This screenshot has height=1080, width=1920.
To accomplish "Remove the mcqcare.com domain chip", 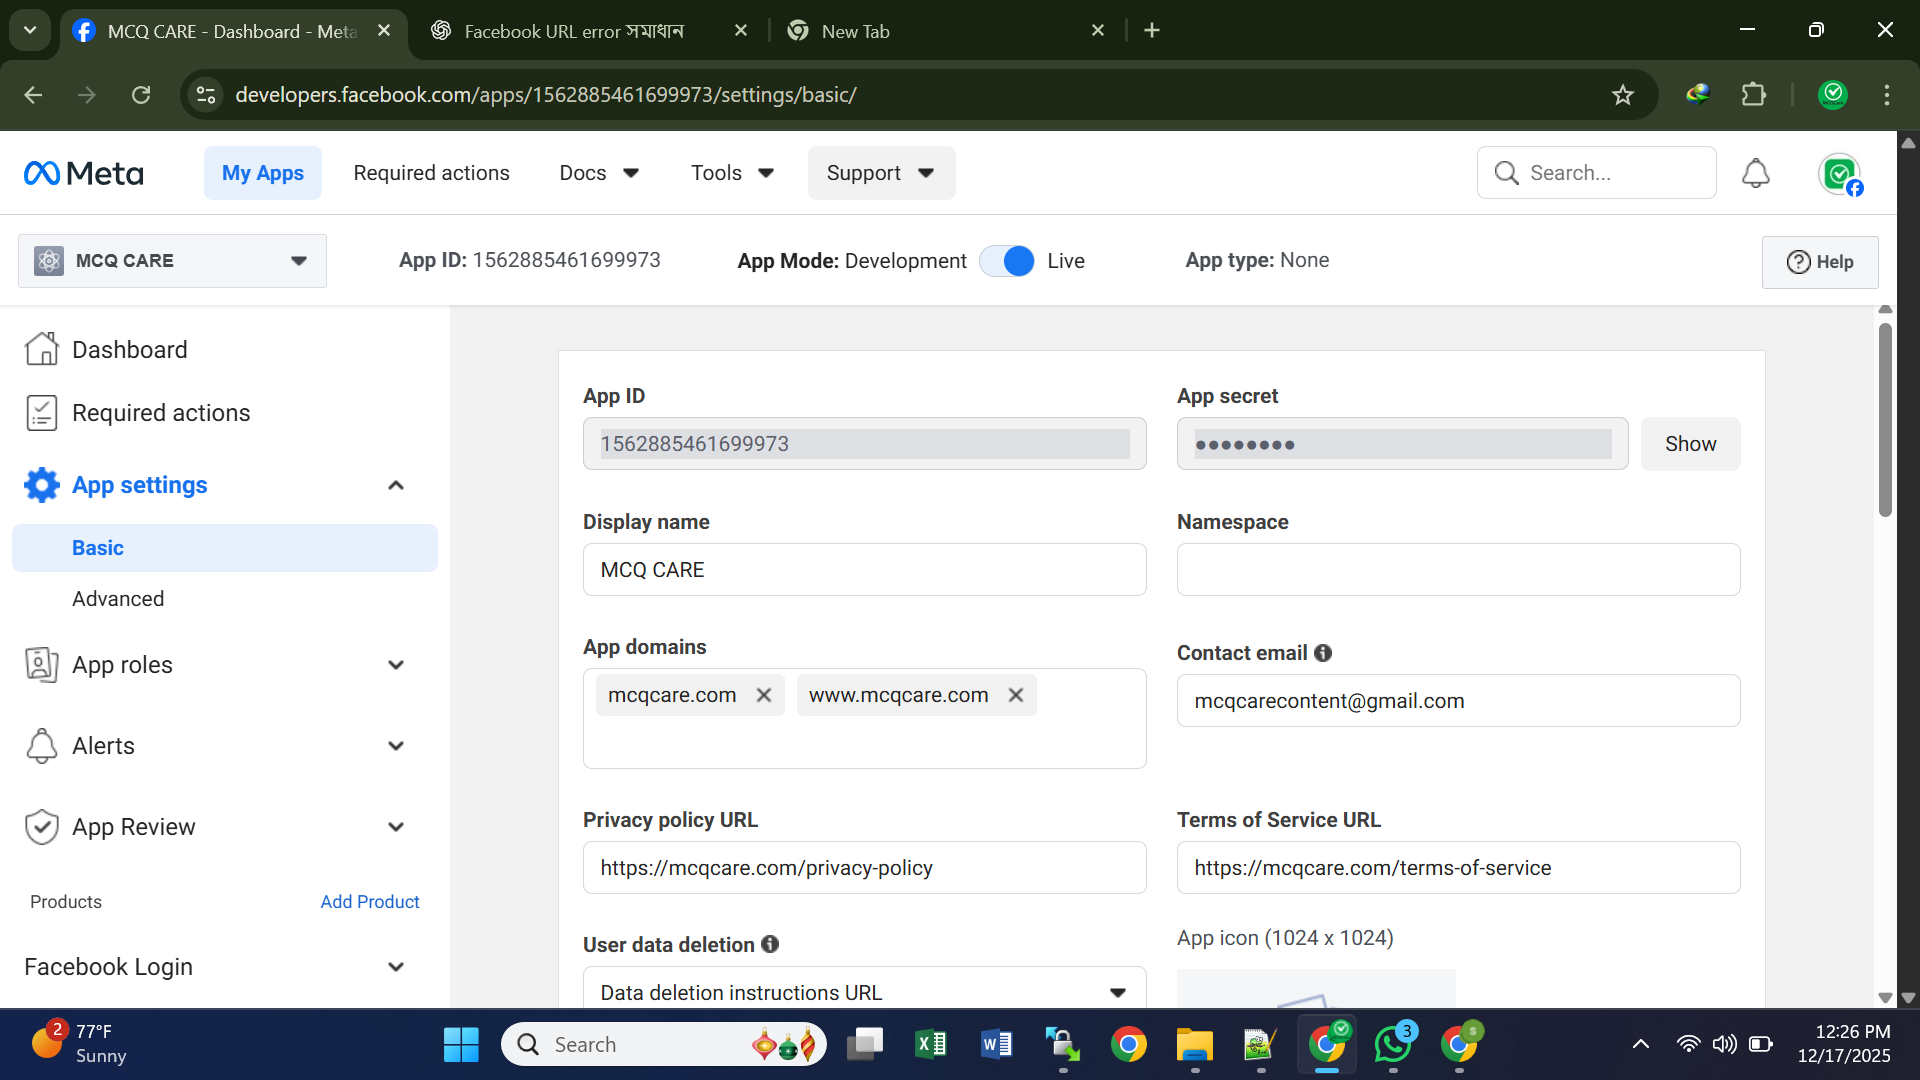I will click(764, 695).
